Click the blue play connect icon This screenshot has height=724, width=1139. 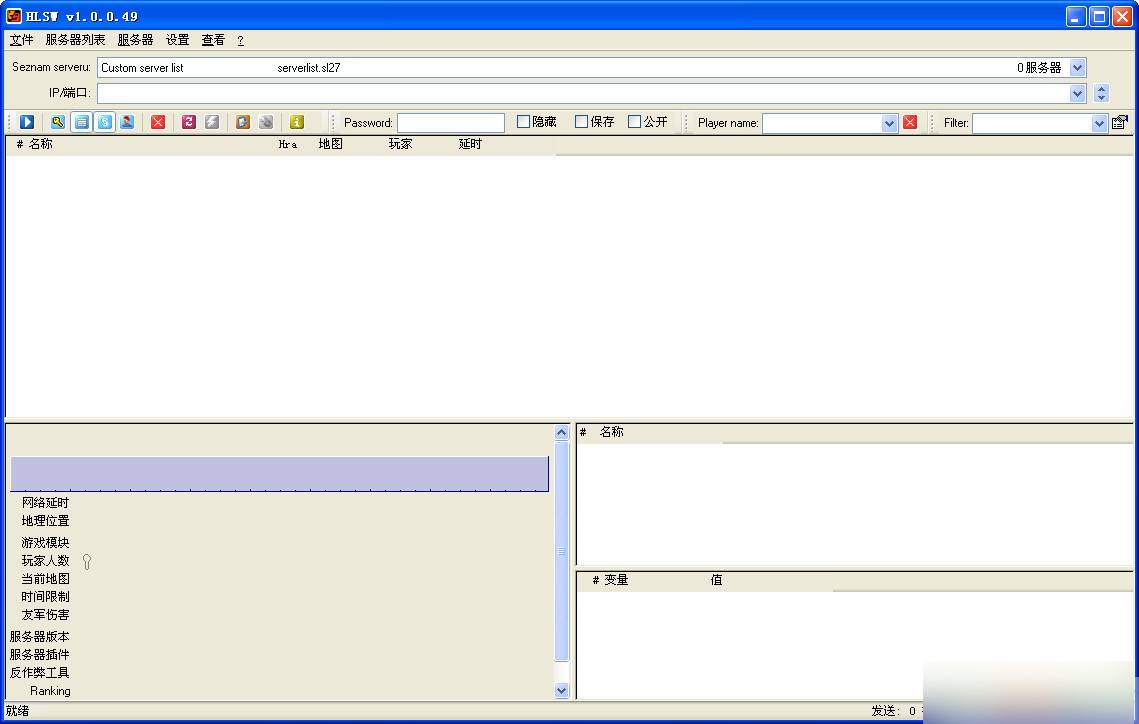pos(27,122)
